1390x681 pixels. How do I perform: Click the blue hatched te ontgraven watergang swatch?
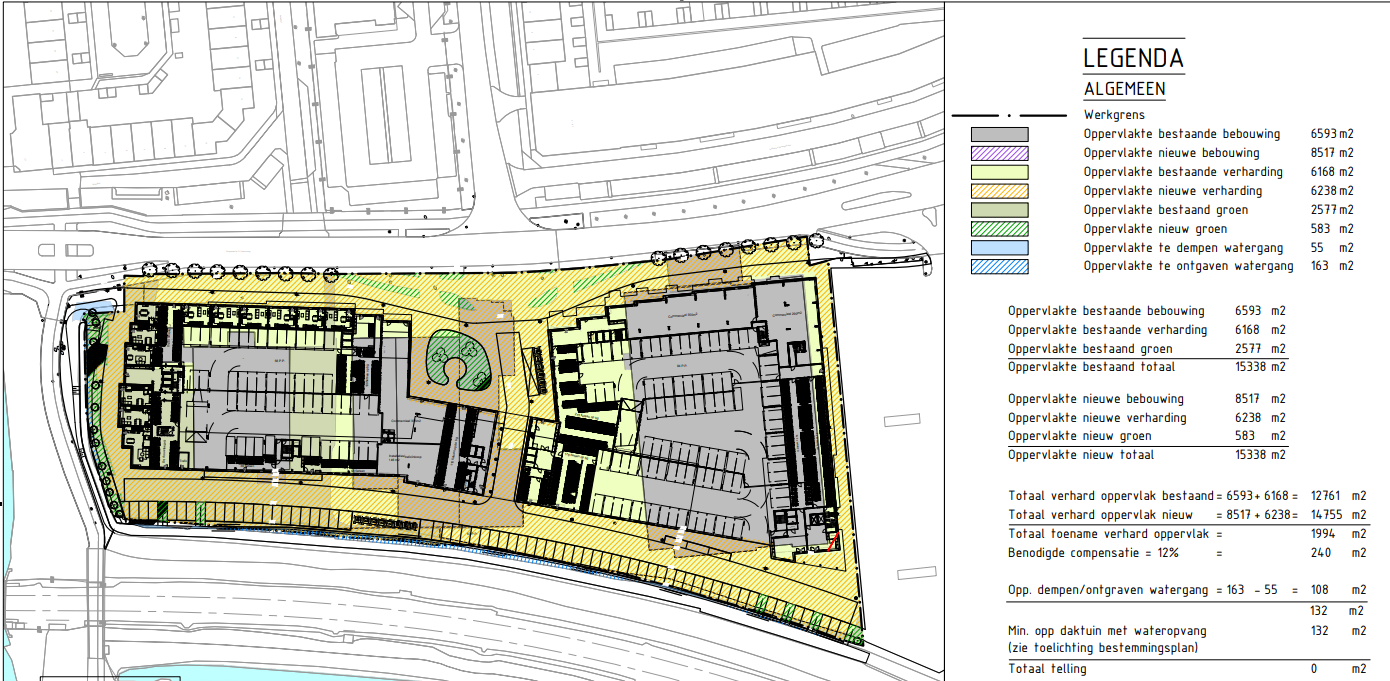998,267
